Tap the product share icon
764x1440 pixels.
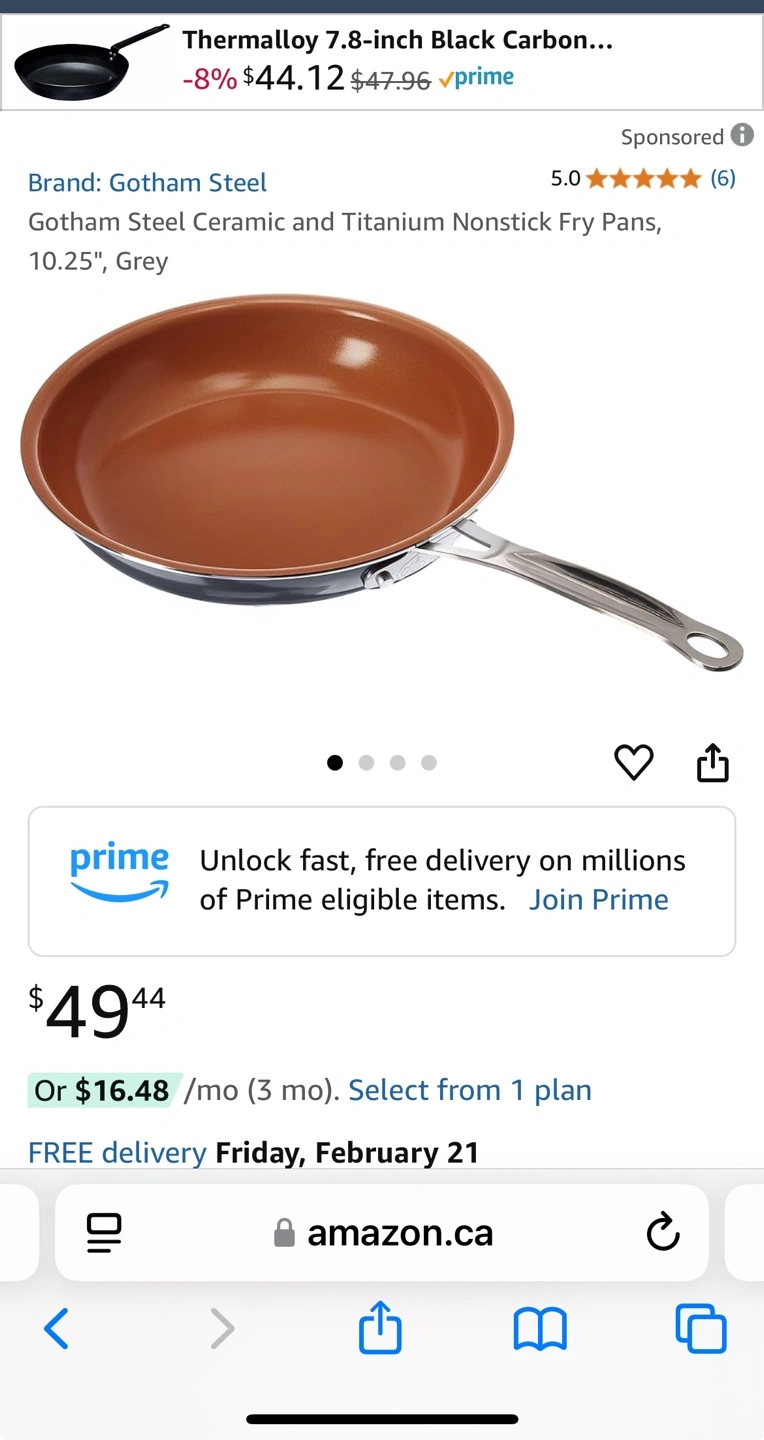click(713, 762)
